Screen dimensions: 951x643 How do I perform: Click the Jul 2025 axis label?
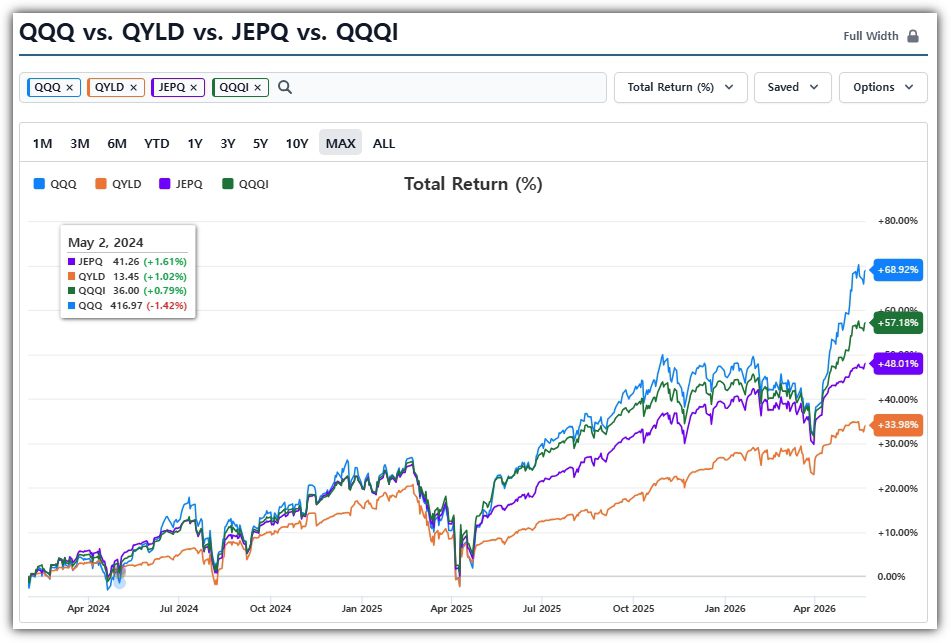coord(542,608)
